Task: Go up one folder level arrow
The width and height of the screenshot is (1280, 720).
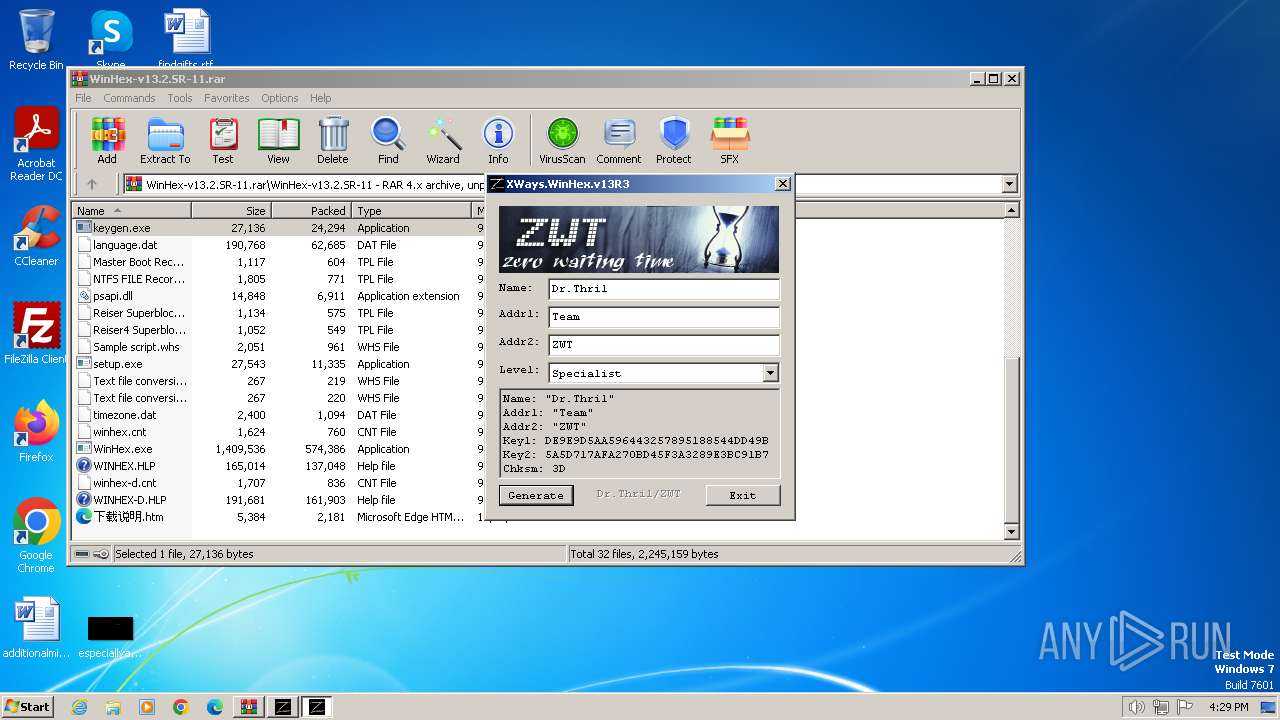Action: (92, 184)
